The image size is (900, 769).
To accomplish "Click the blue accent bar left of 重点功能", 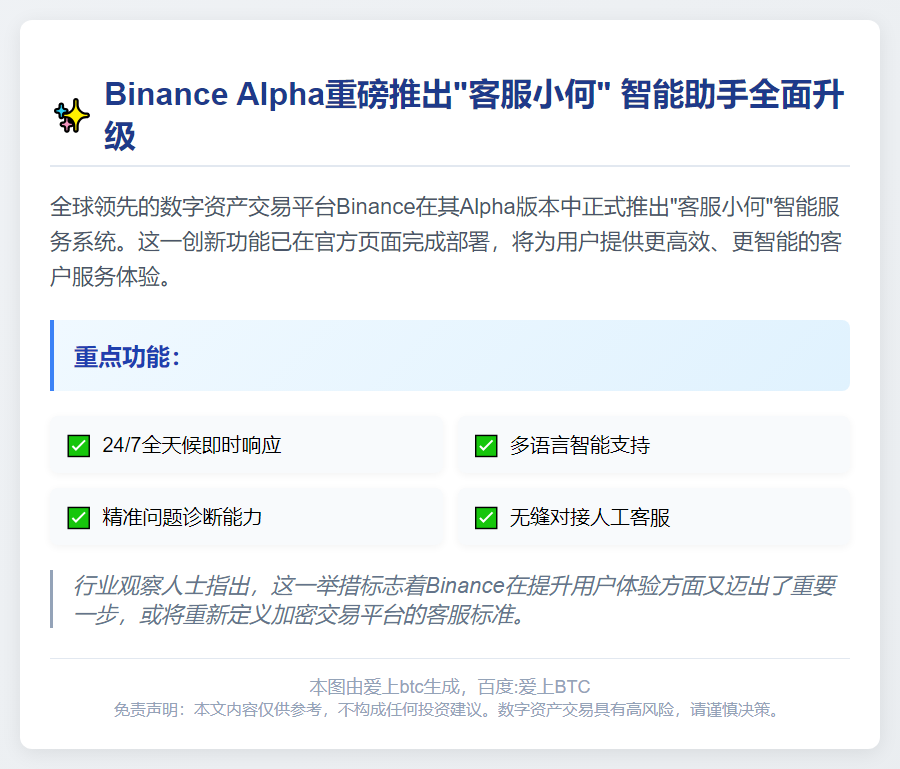I will (x=52, y=356).
